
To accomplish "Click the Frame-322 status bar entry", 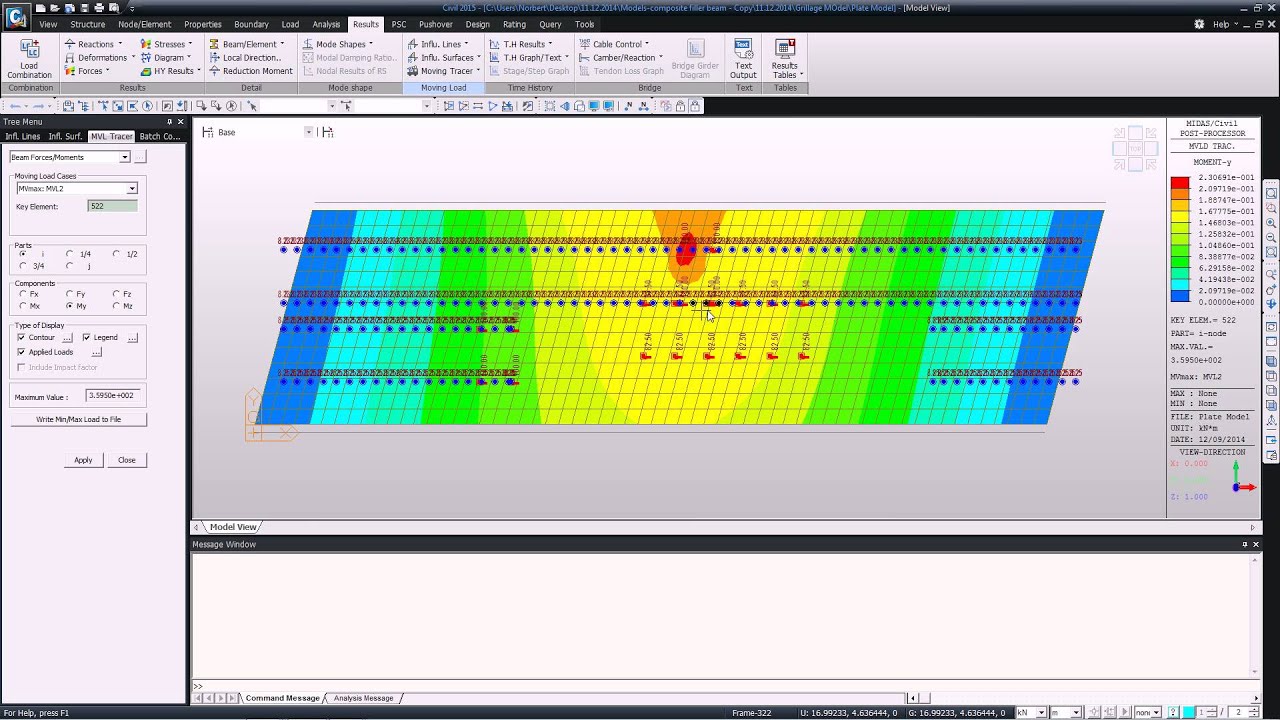I will (752, 712).
